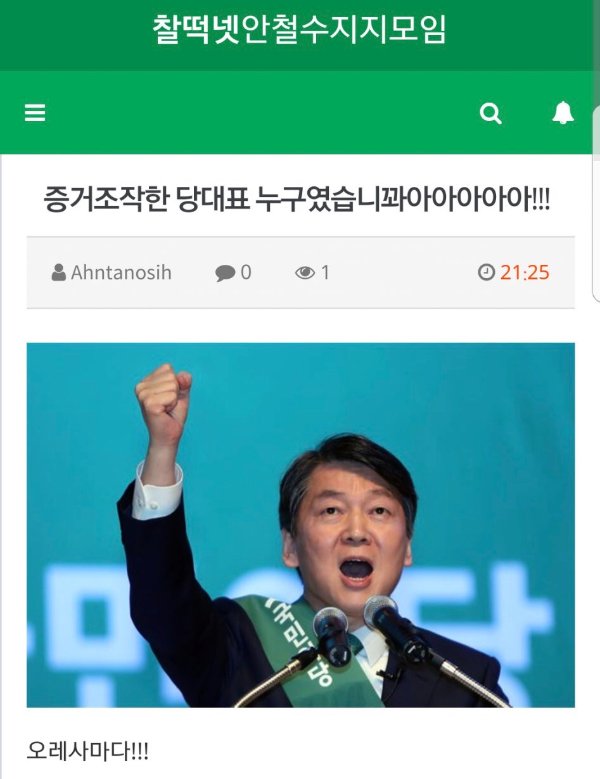This screenshot has height=779, width=600.
Task: Click the comment count 0
Action: (x=246, y=272)
